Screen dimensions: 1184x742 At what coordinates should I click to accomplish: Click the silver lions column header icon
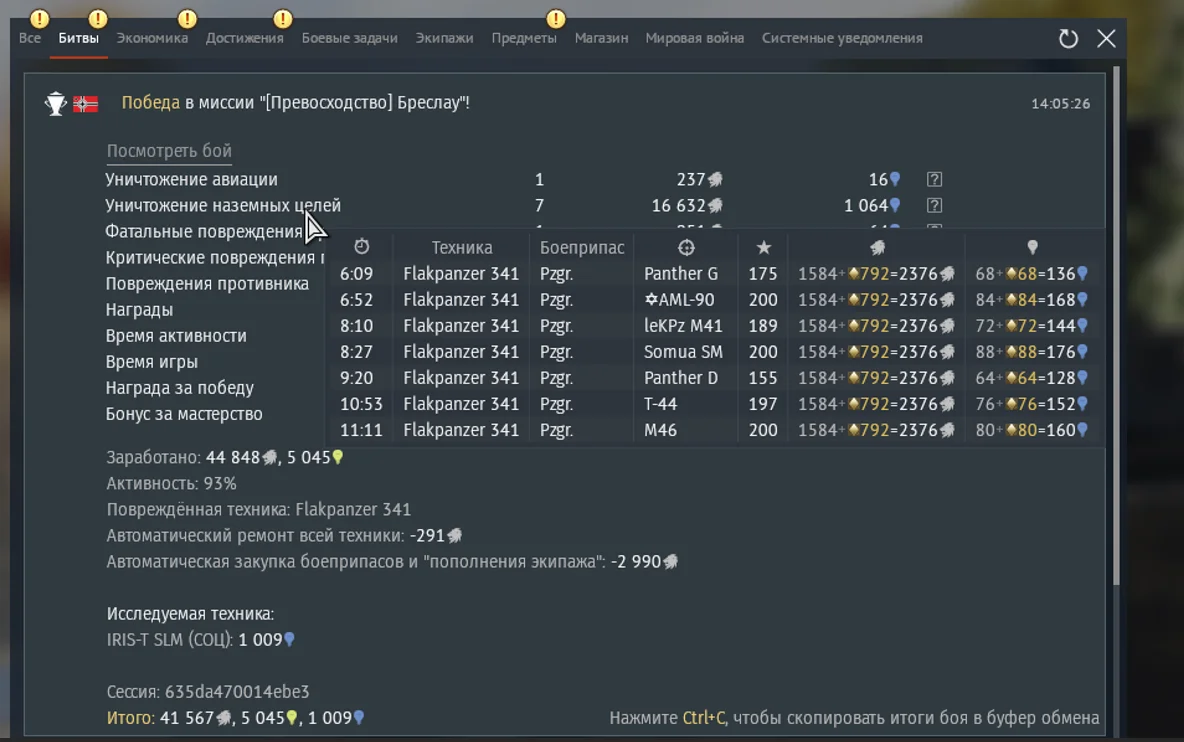(x=877, y=247)
